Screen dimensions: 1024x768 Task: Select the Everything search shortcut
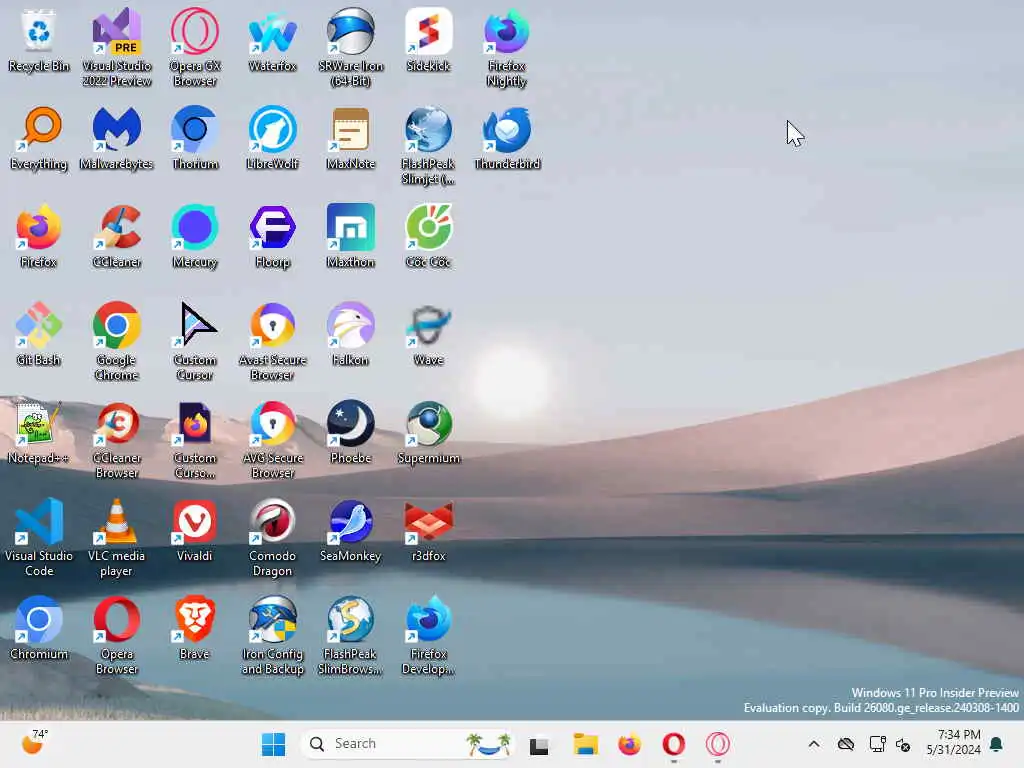click(x=39, y=139)
